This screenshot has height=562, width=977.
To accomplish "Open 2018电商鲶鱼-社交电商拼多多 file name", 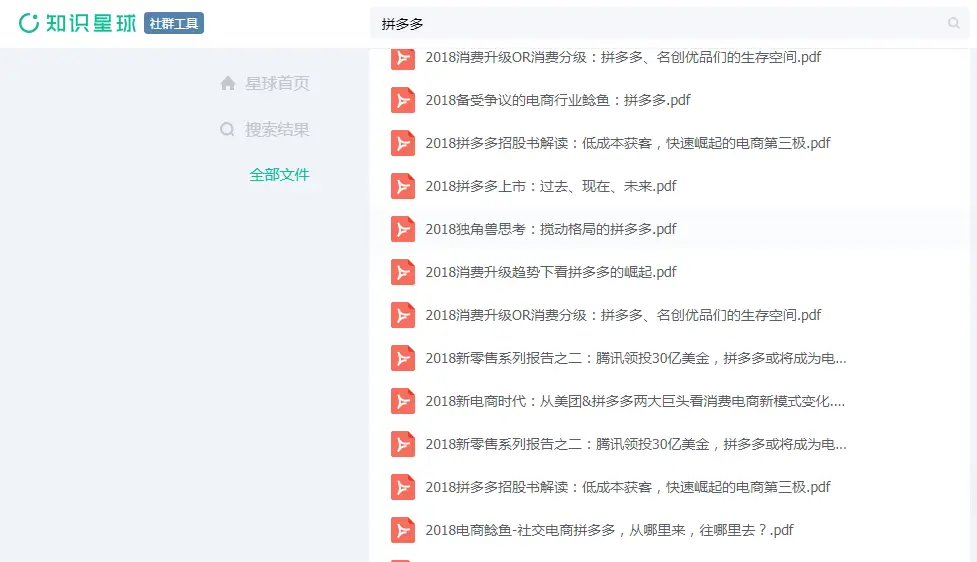I will click(x=608, y=530).
